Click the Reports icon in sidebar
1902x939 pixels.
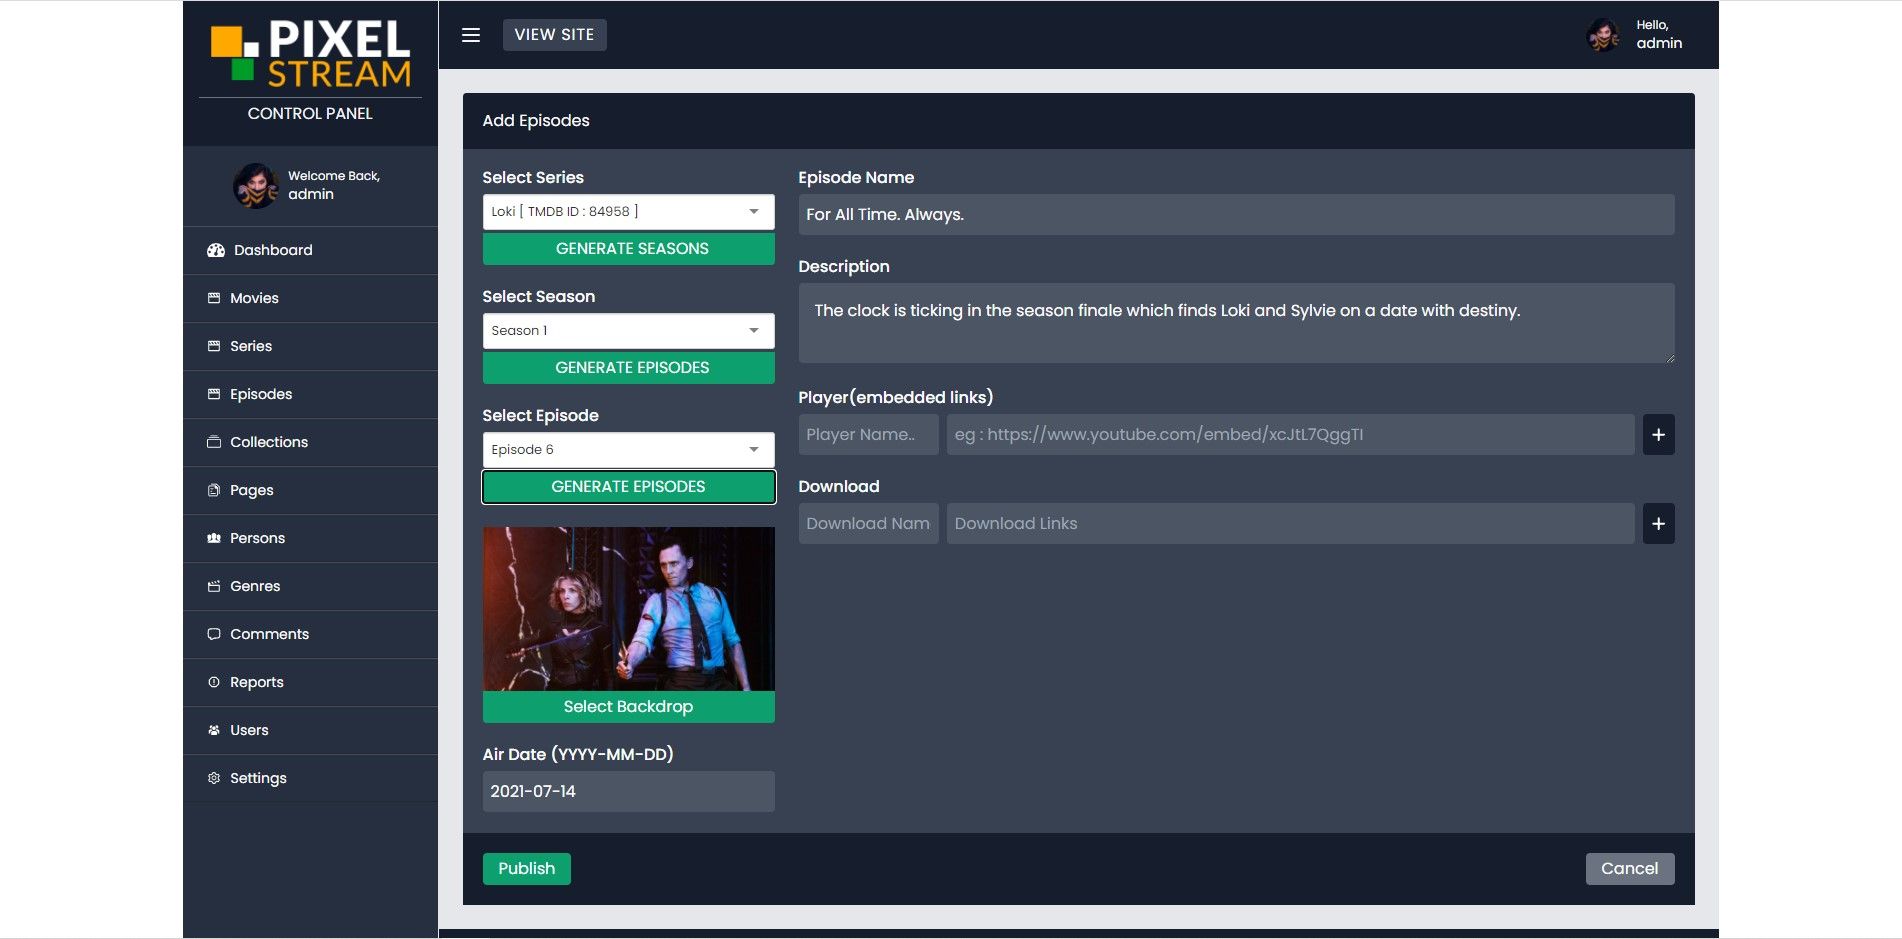214,682
